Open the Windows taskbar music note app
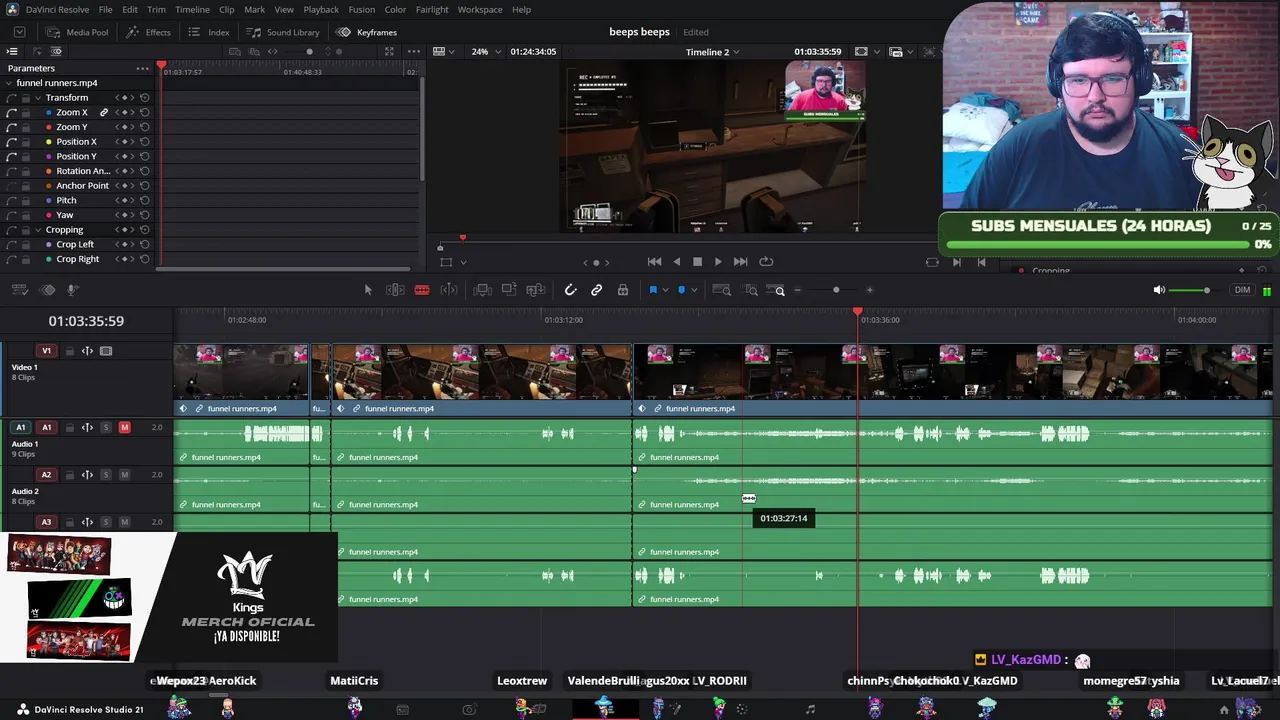1280x720 pixels. pos(810,709)
